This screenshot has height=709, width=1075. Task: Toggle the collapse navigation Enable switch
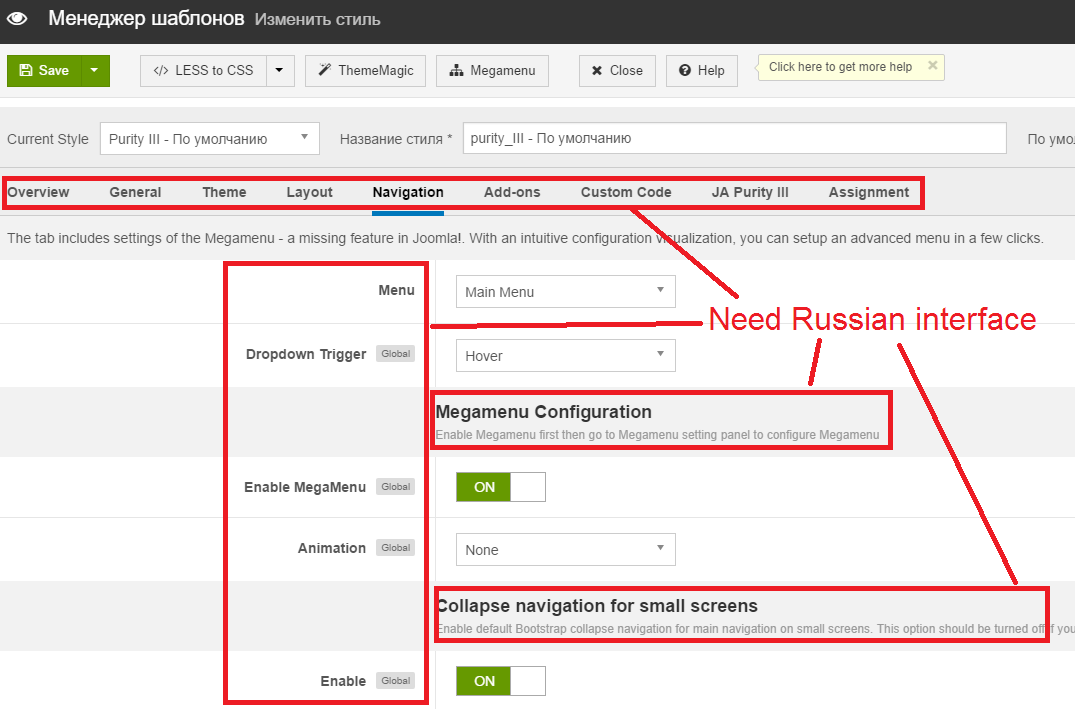pos(500,681)
